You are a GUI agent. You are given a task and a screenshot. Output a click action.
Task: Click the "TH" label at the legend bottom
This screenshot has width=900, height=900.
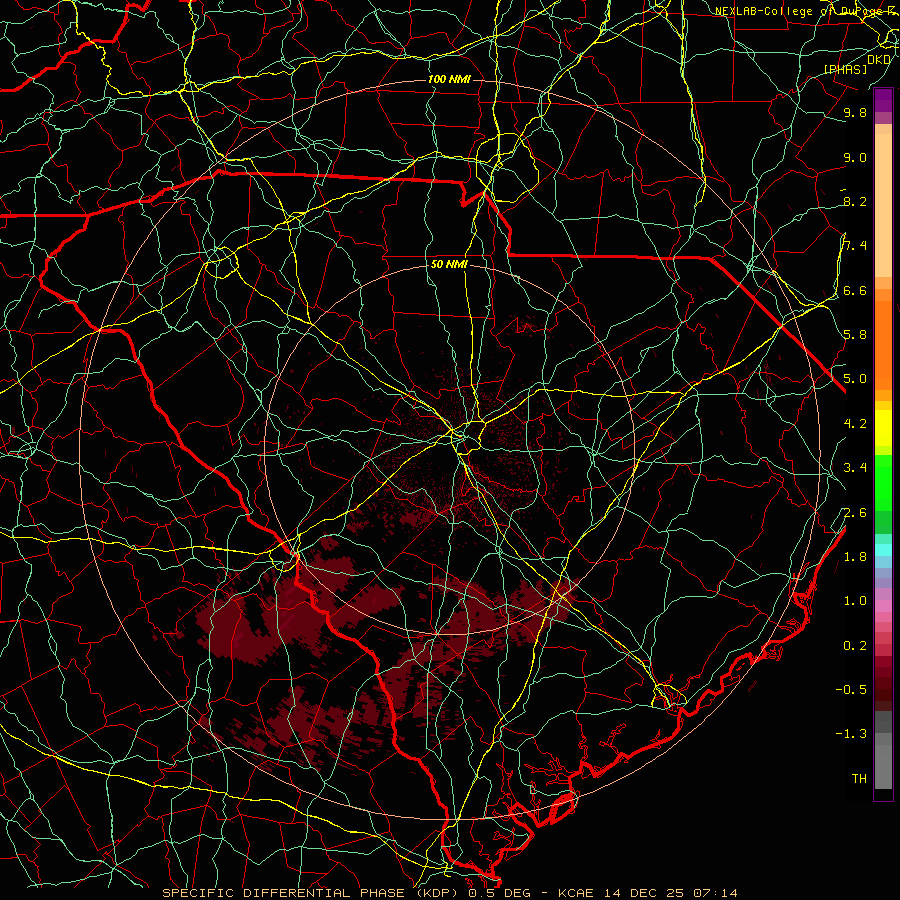(859, 779)
